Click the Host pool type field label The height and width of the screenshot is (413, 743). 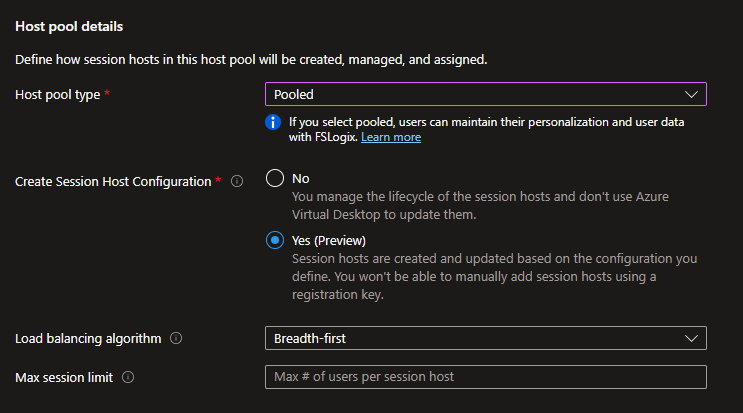58,94
